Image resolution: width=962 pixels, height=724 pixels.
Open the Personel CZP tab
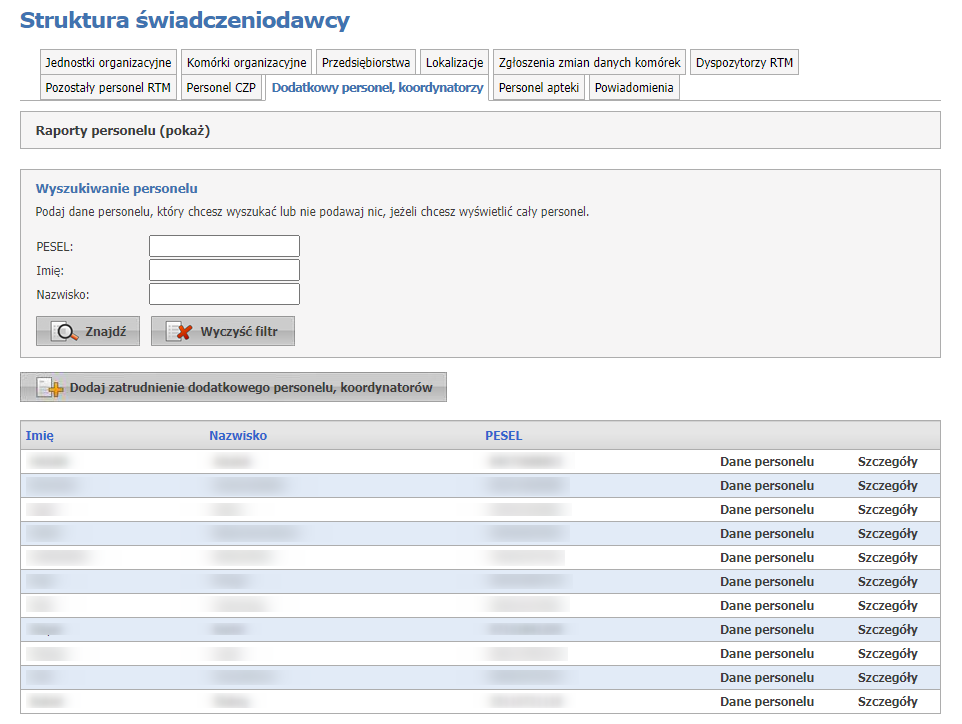221,88
